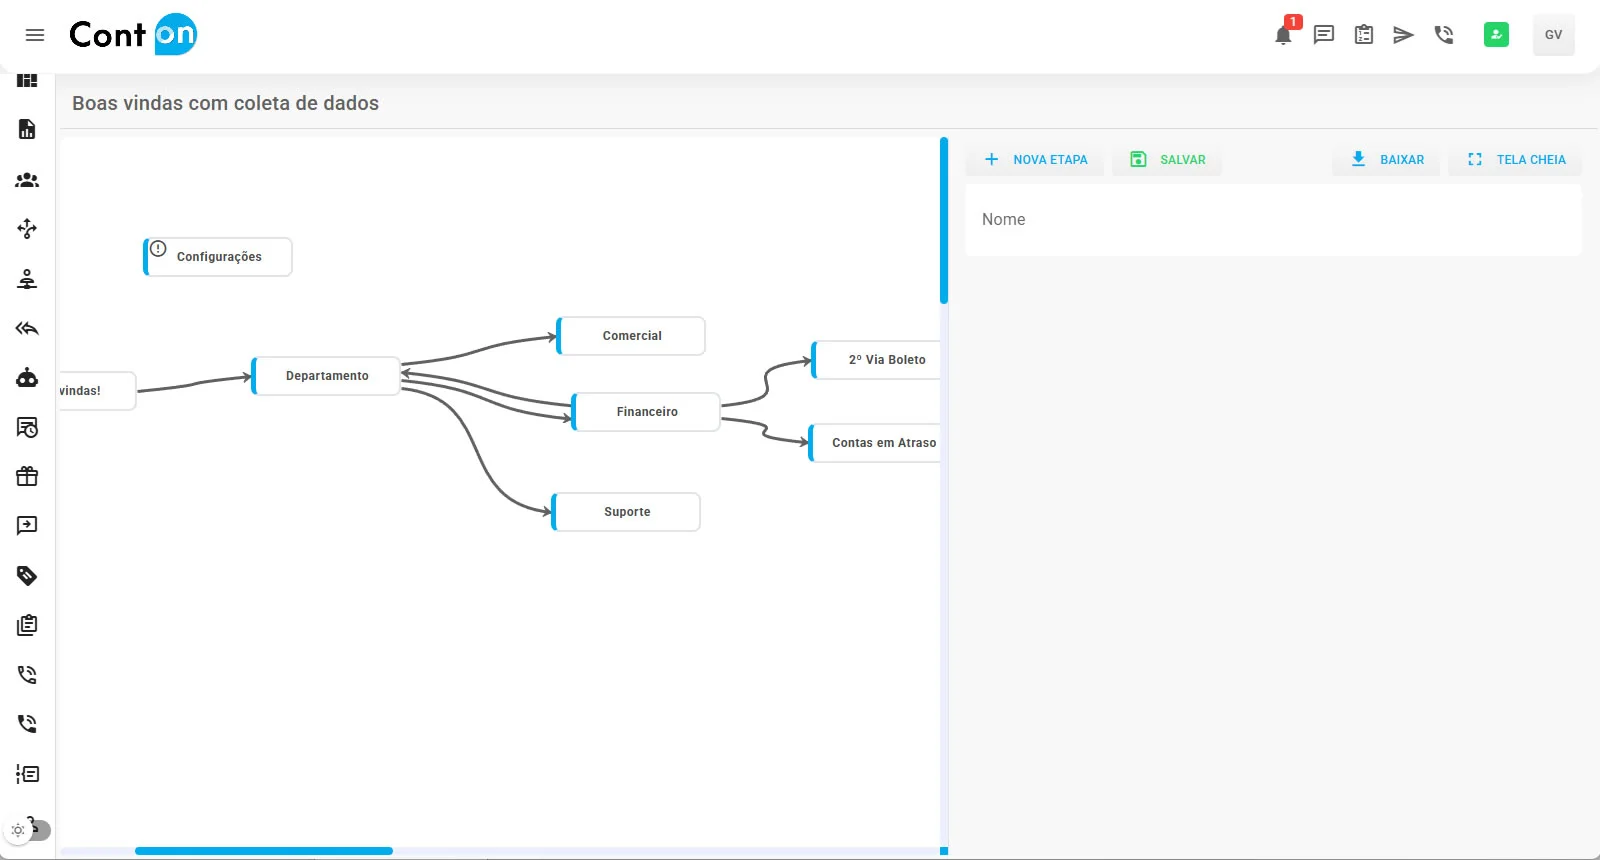Open the chat messages icon in header
The image size is (1600, 860).
click(1324, 35)
